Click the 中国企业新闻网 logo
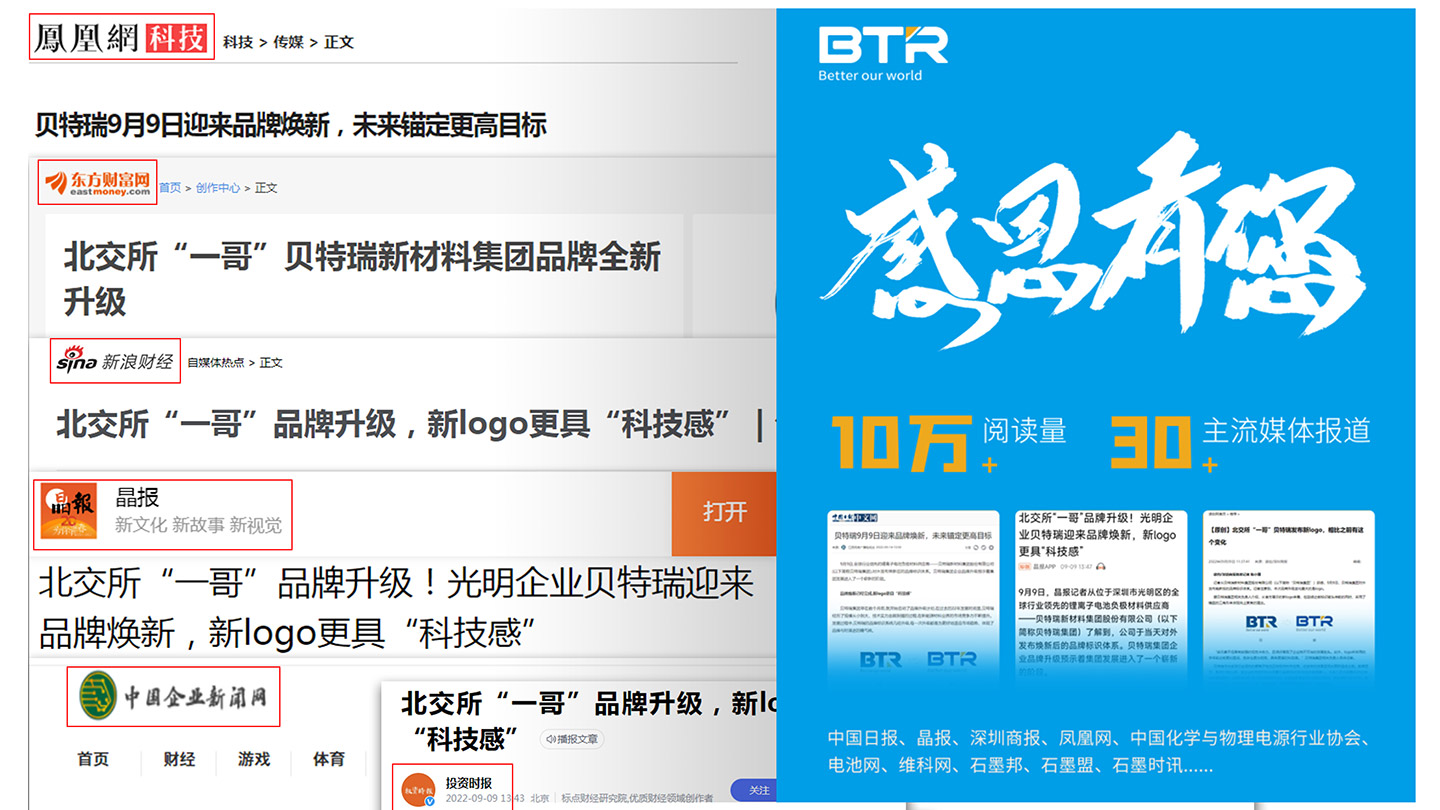 pyautogui.click(x=173, y=697)
